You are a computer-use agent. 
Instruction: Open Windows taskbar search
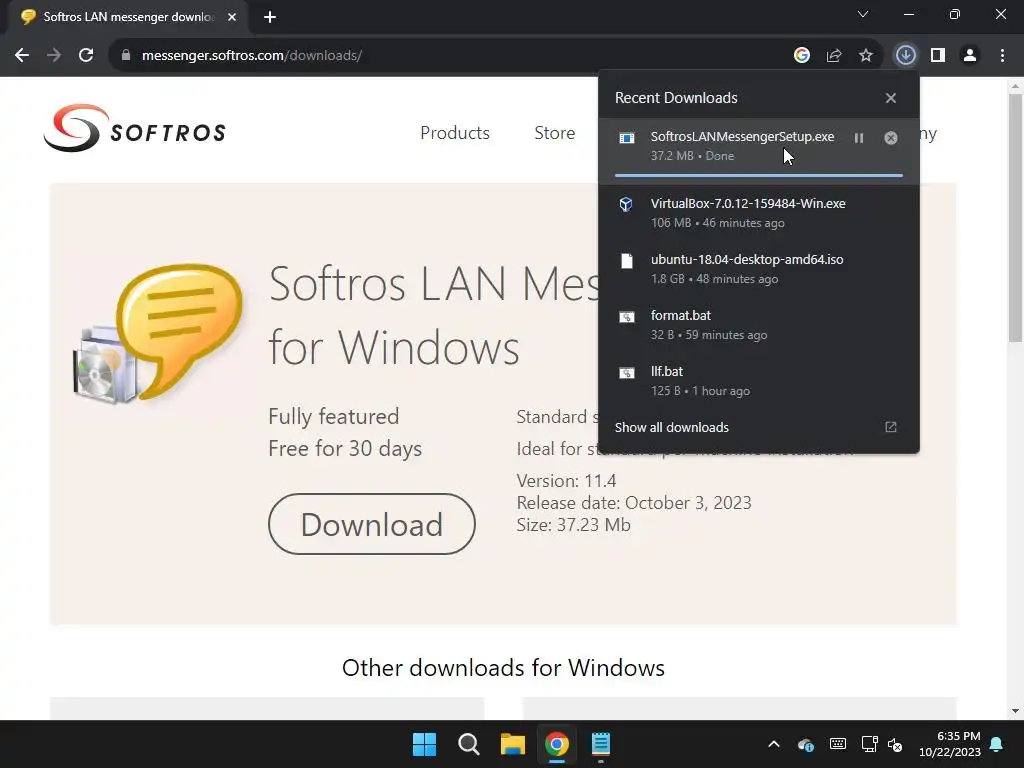click(468, 744)
